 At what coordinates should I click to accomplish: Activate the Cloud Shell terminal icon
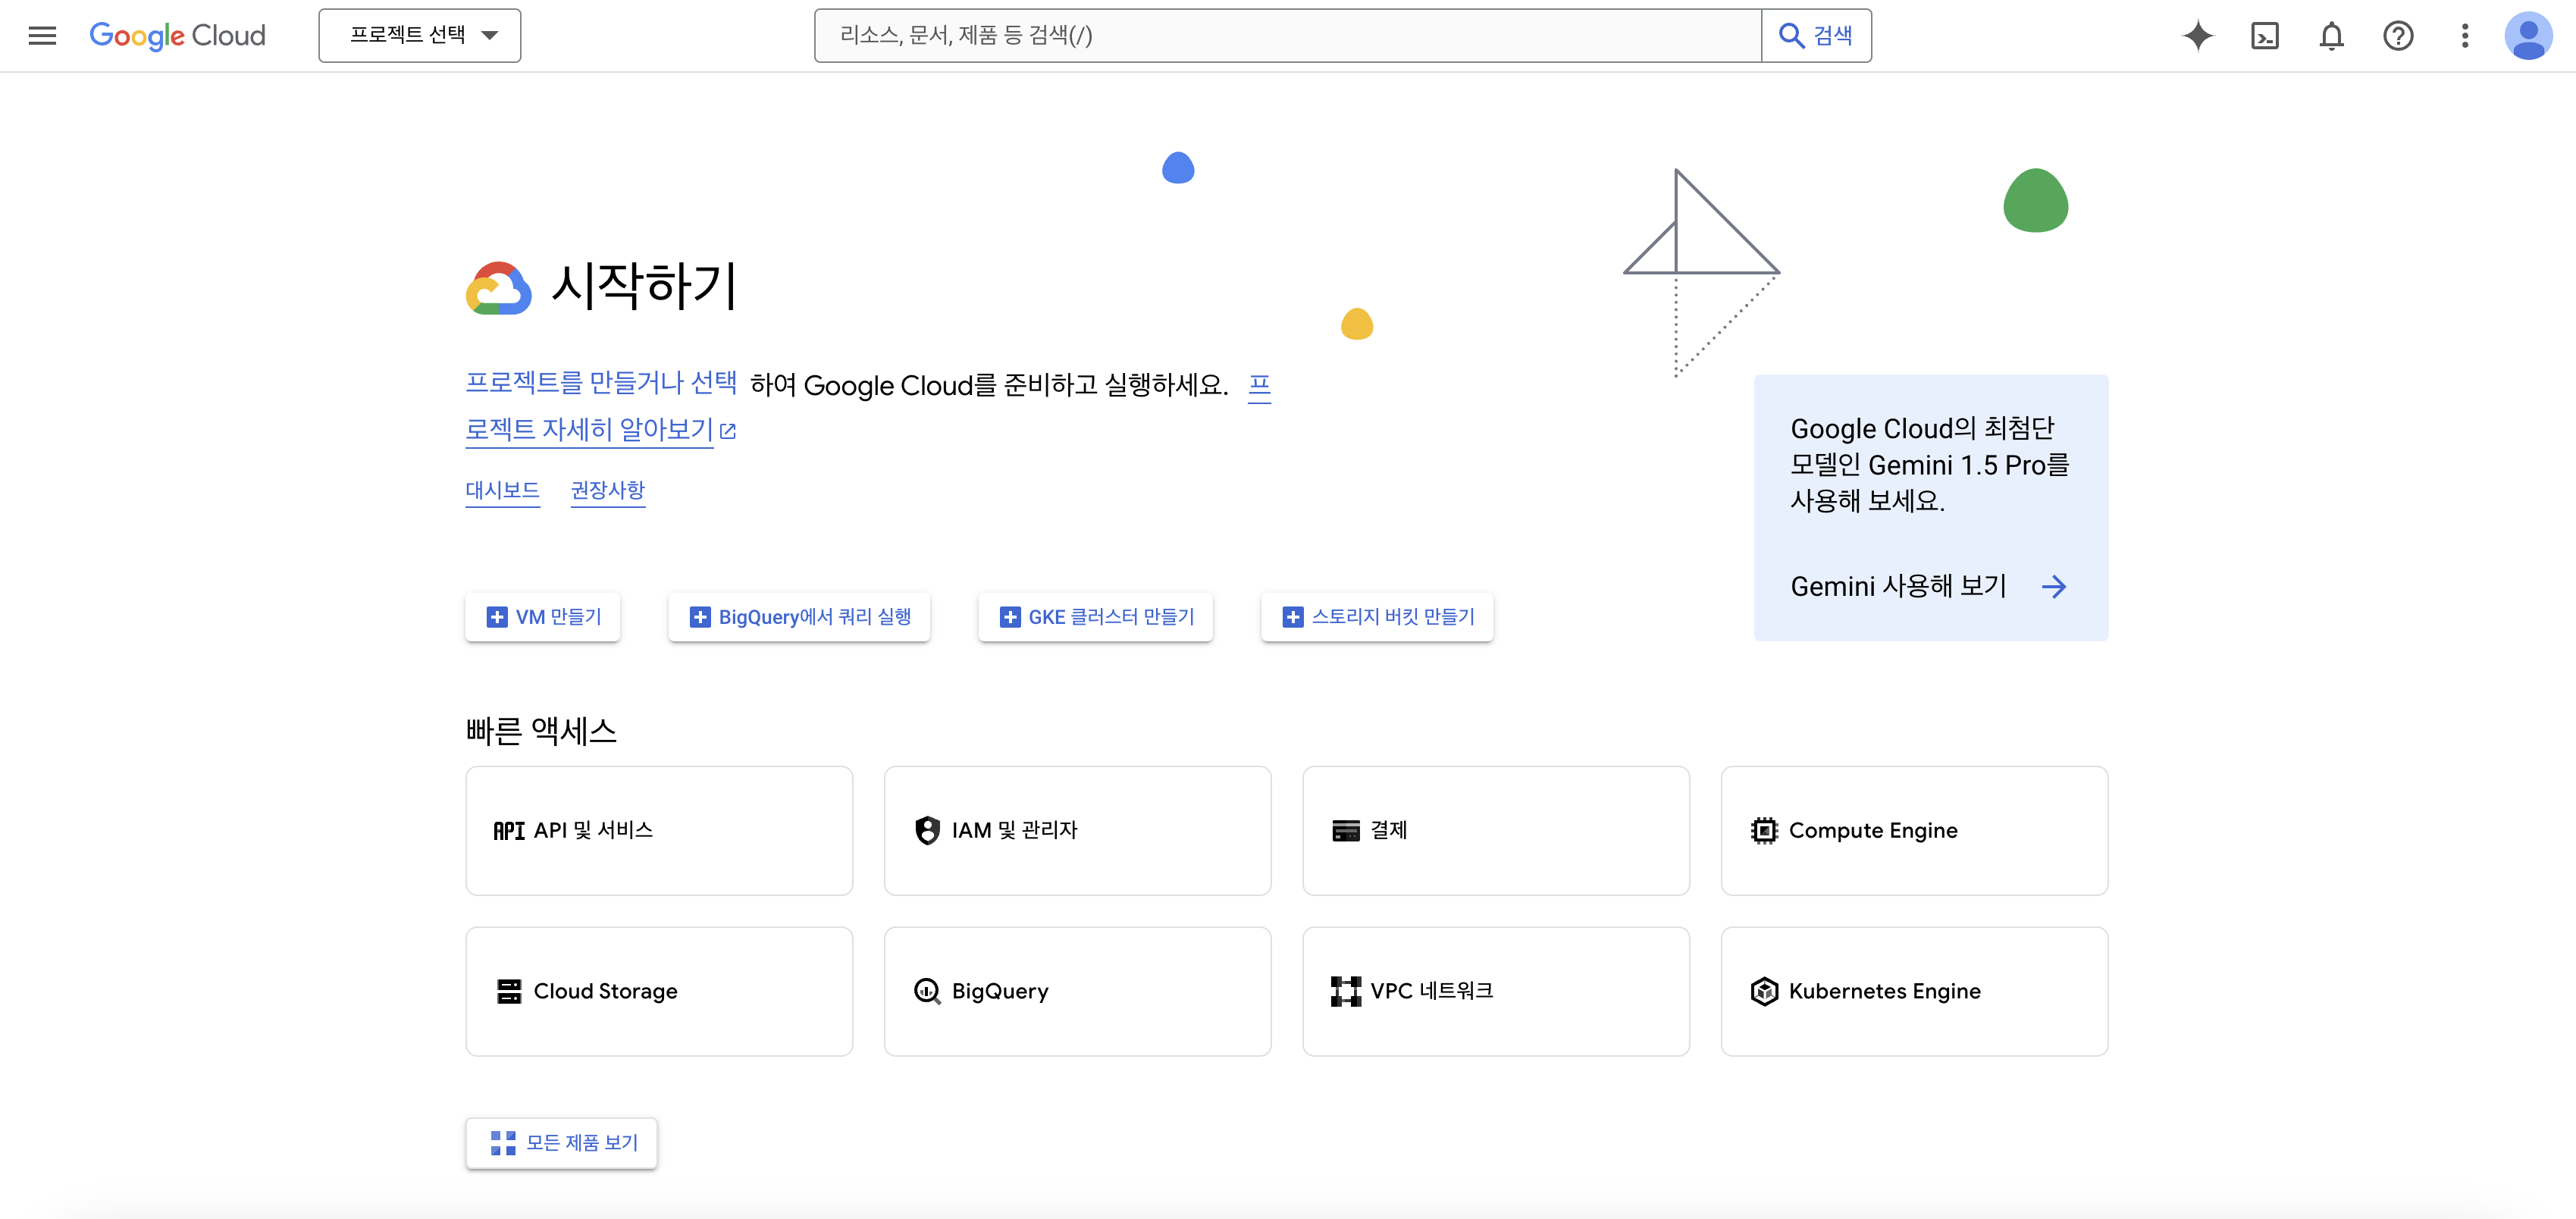pyautogui.click(x=2264, y=36)
